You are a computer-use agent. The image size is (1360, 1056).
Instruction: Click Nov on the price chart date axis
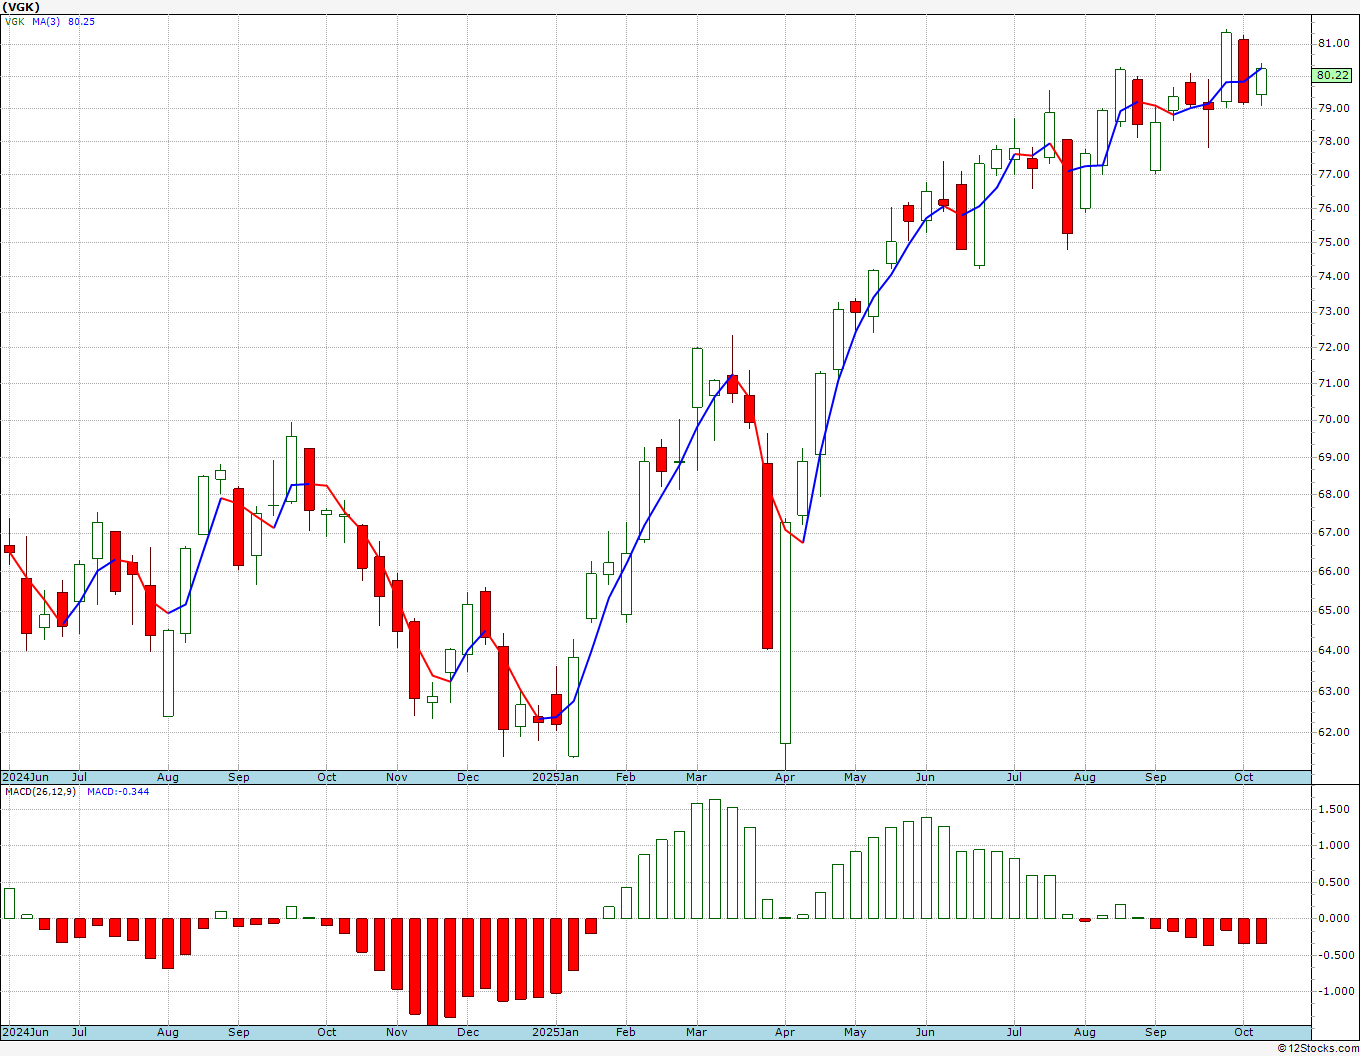click(397, 777)
